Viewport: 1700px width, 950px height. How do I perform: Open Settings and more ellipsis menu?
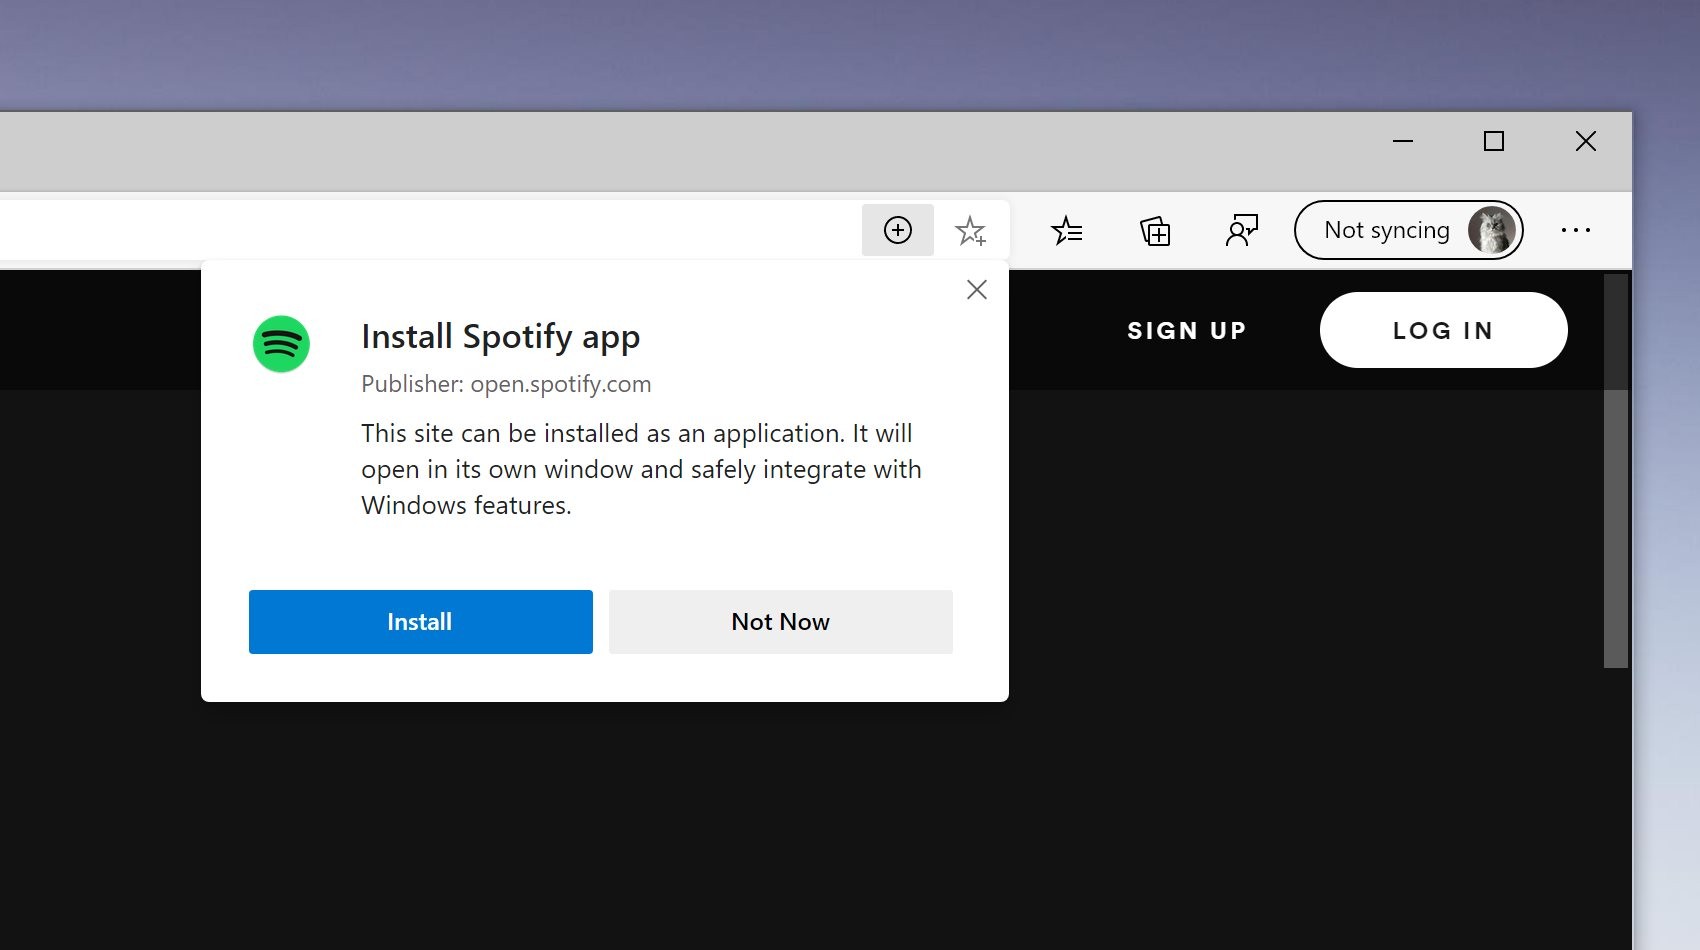tap(1576, 230)
